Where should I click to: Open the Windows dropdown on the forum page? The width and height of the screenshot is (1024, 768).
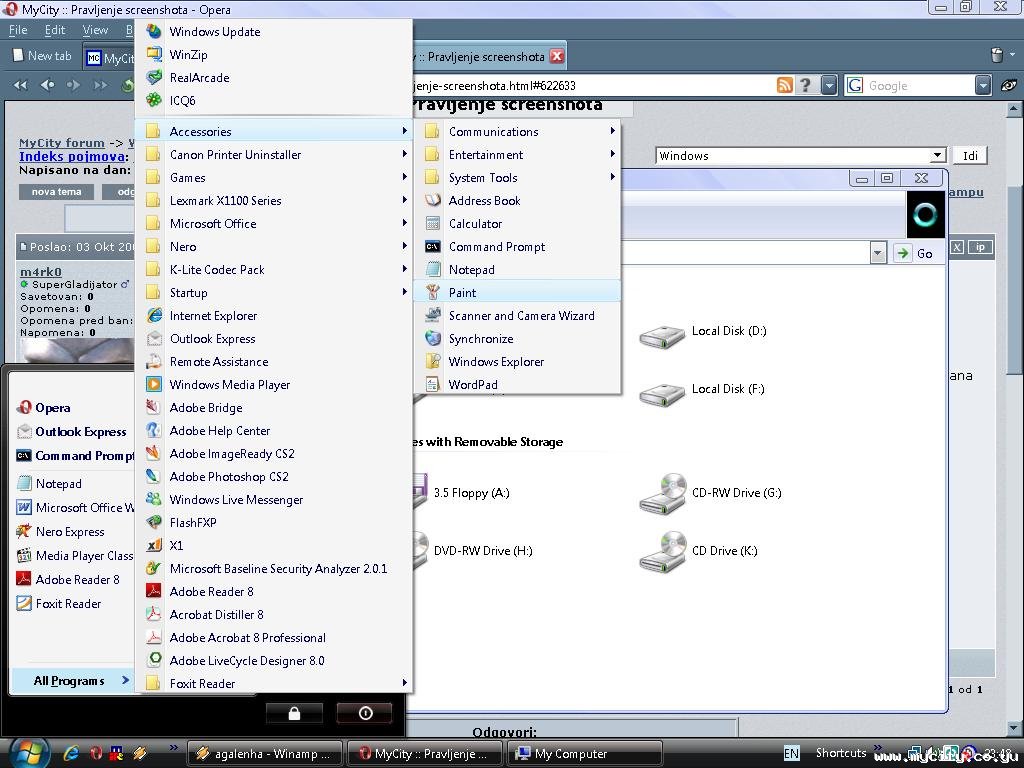[937, 156]
